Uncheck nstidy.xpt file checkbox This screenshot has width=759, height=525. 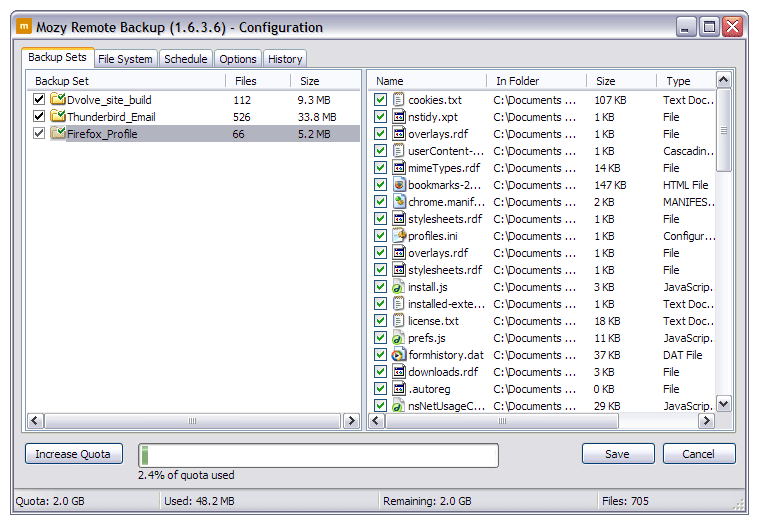click(380, 117)
